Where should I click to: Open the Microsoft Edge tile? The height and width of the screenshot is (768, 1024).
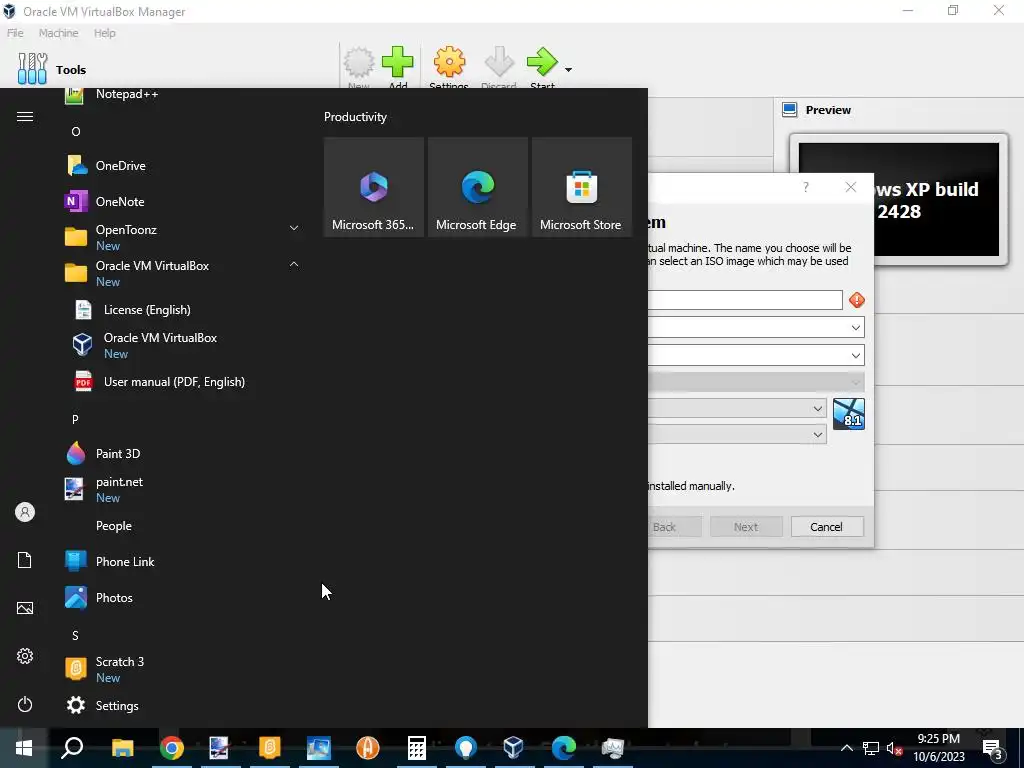tap(477, 187)
